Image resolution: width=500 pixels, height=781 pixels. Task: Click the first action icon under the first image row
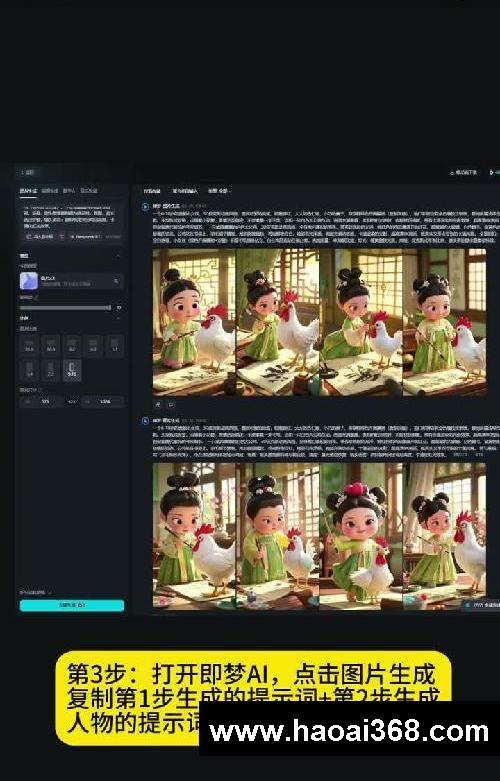(158, 405)
